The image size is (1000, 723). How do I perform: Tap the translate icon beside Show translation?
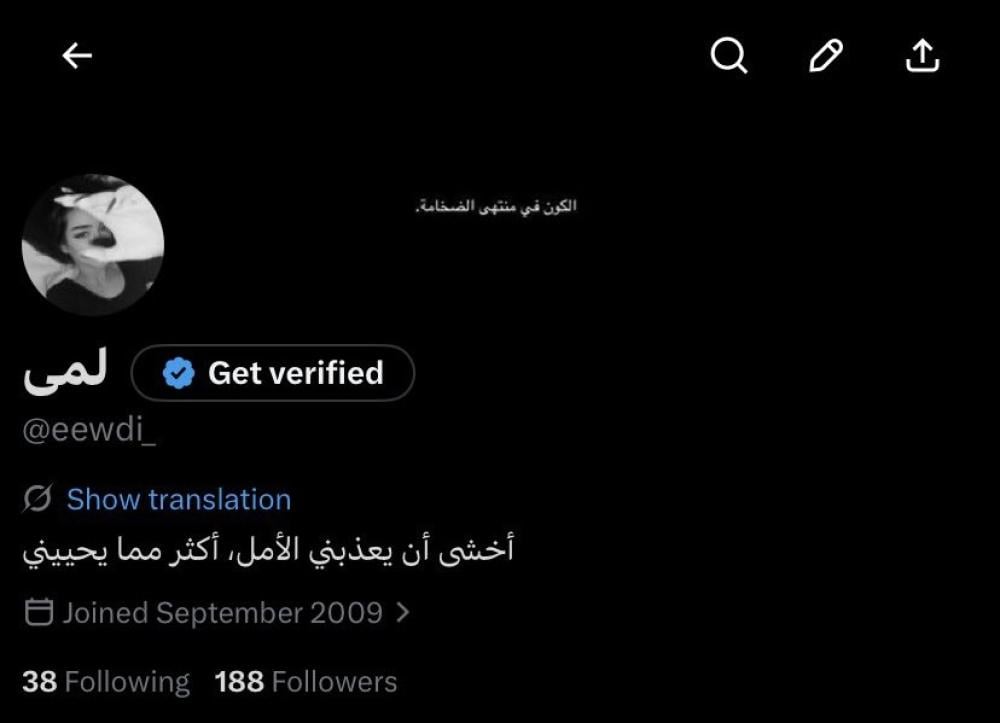point(38,499)
